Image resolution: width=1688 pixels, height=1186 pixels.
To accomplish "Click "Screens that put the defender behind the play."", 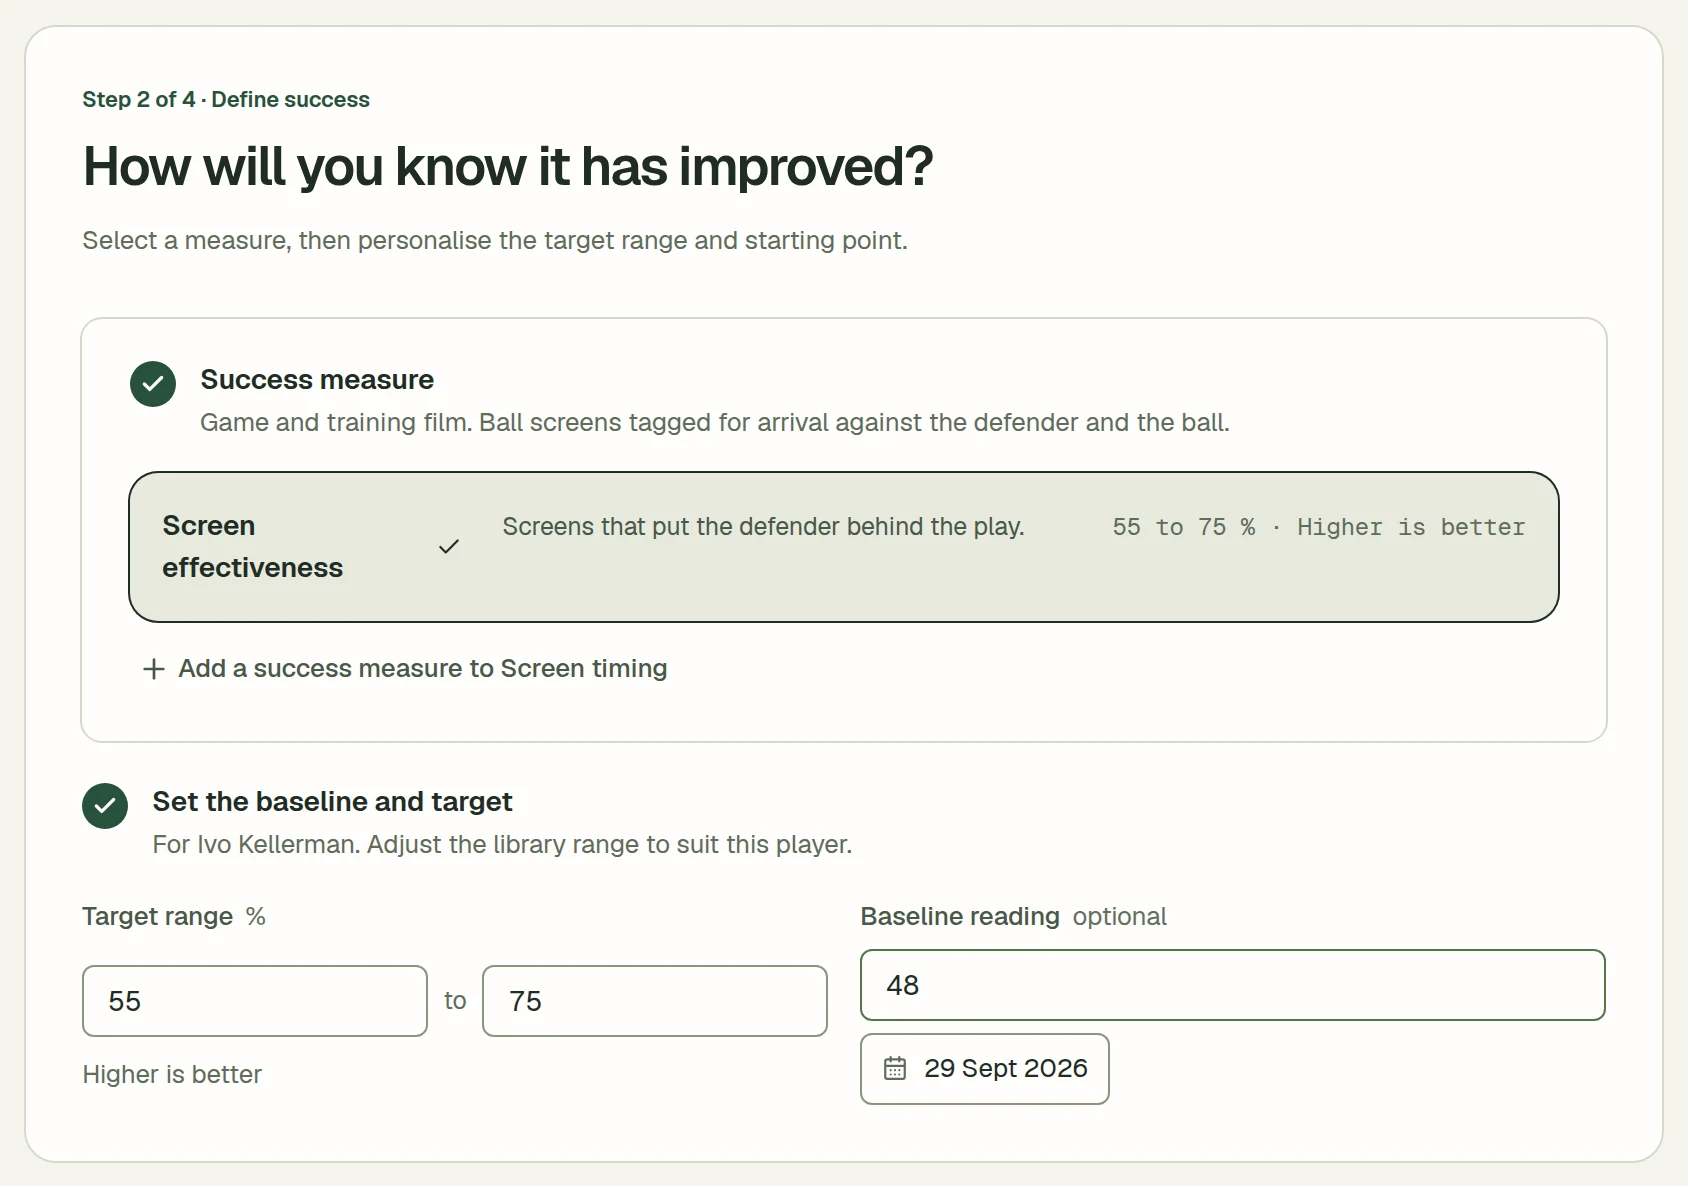I will [x=763, y=527].
